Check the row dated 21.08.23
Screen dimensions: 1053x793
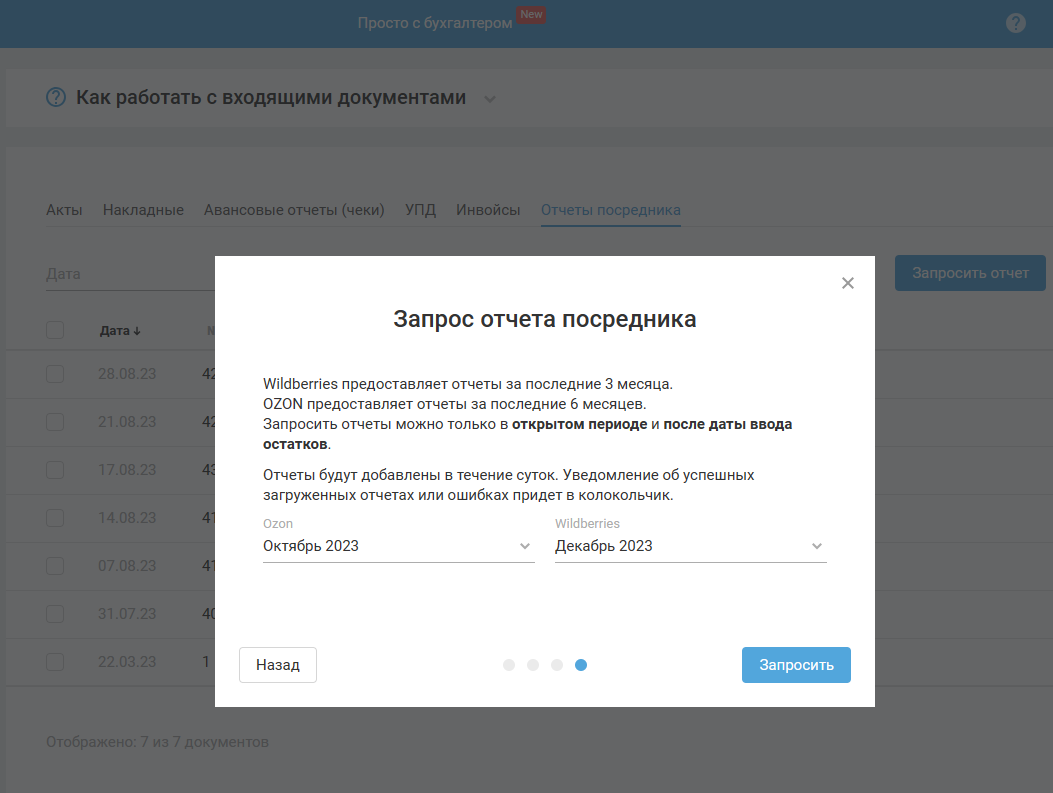55,422
